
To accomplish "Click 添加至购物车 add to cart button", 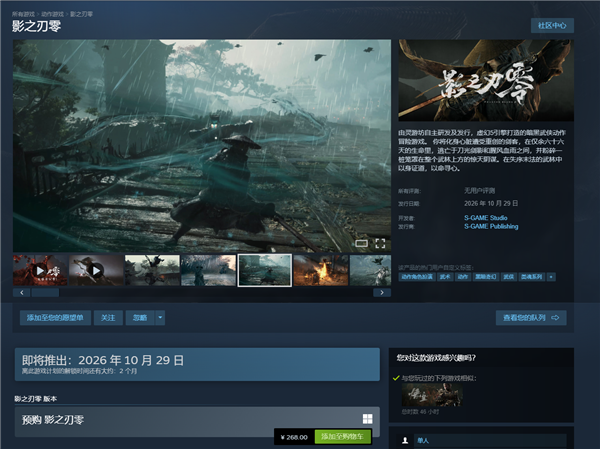I will point(342,437).
